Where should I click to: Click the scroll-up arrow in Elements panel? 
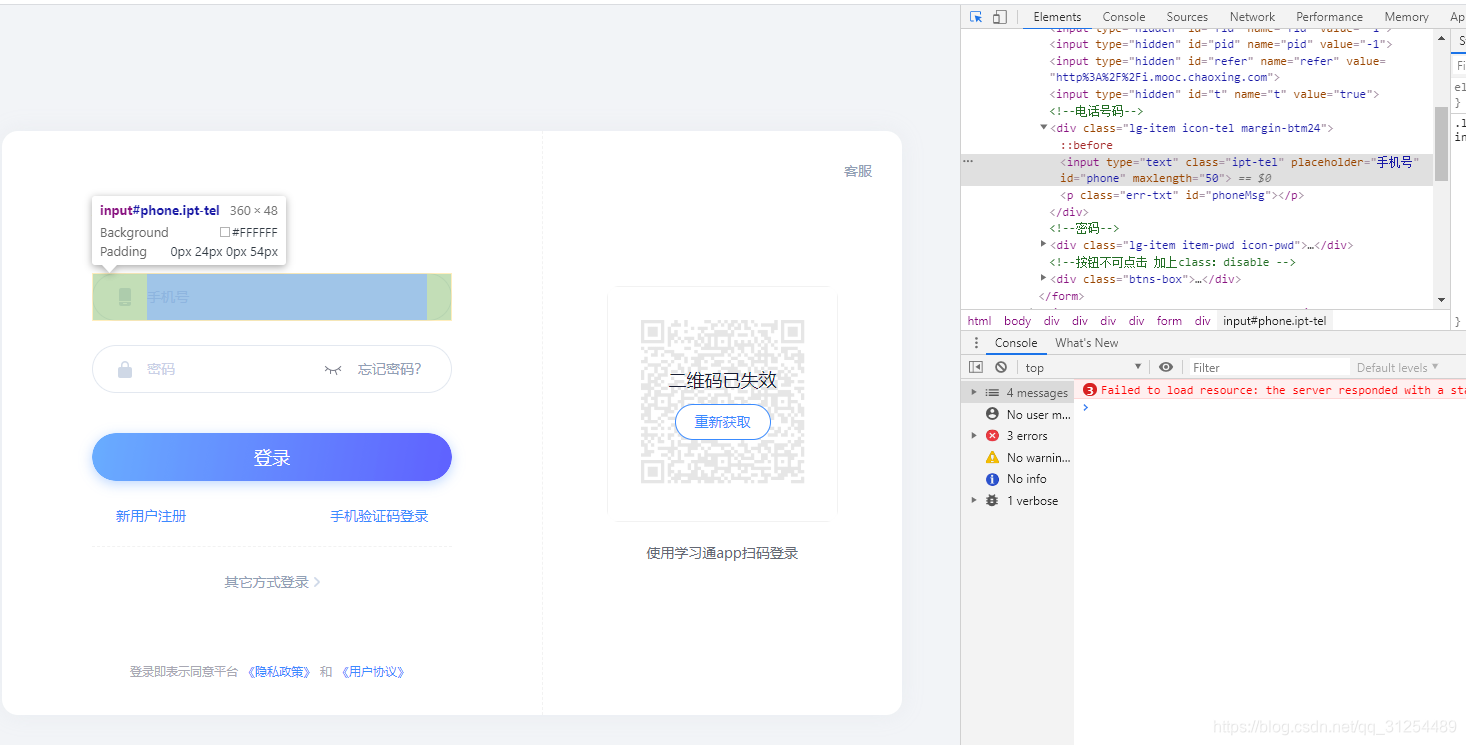click(x=1441, y=37)
